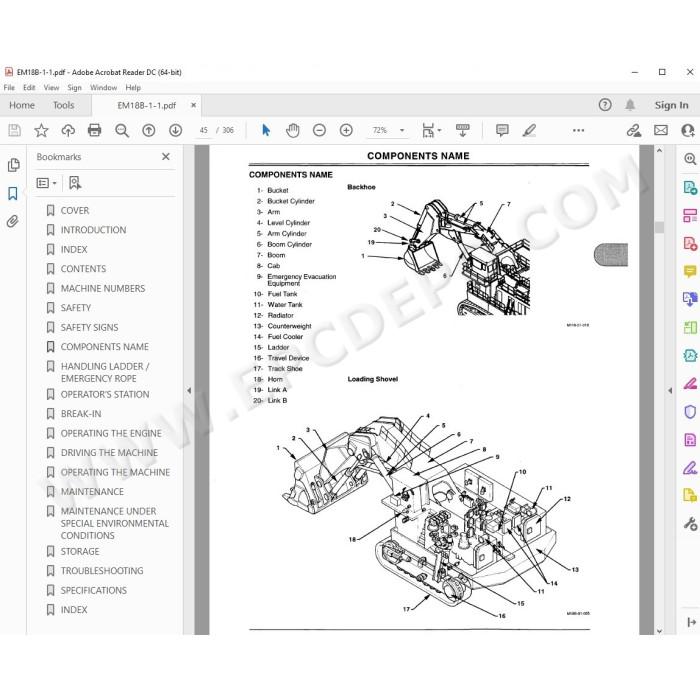Click the page number input field

(x=204, y=130)
